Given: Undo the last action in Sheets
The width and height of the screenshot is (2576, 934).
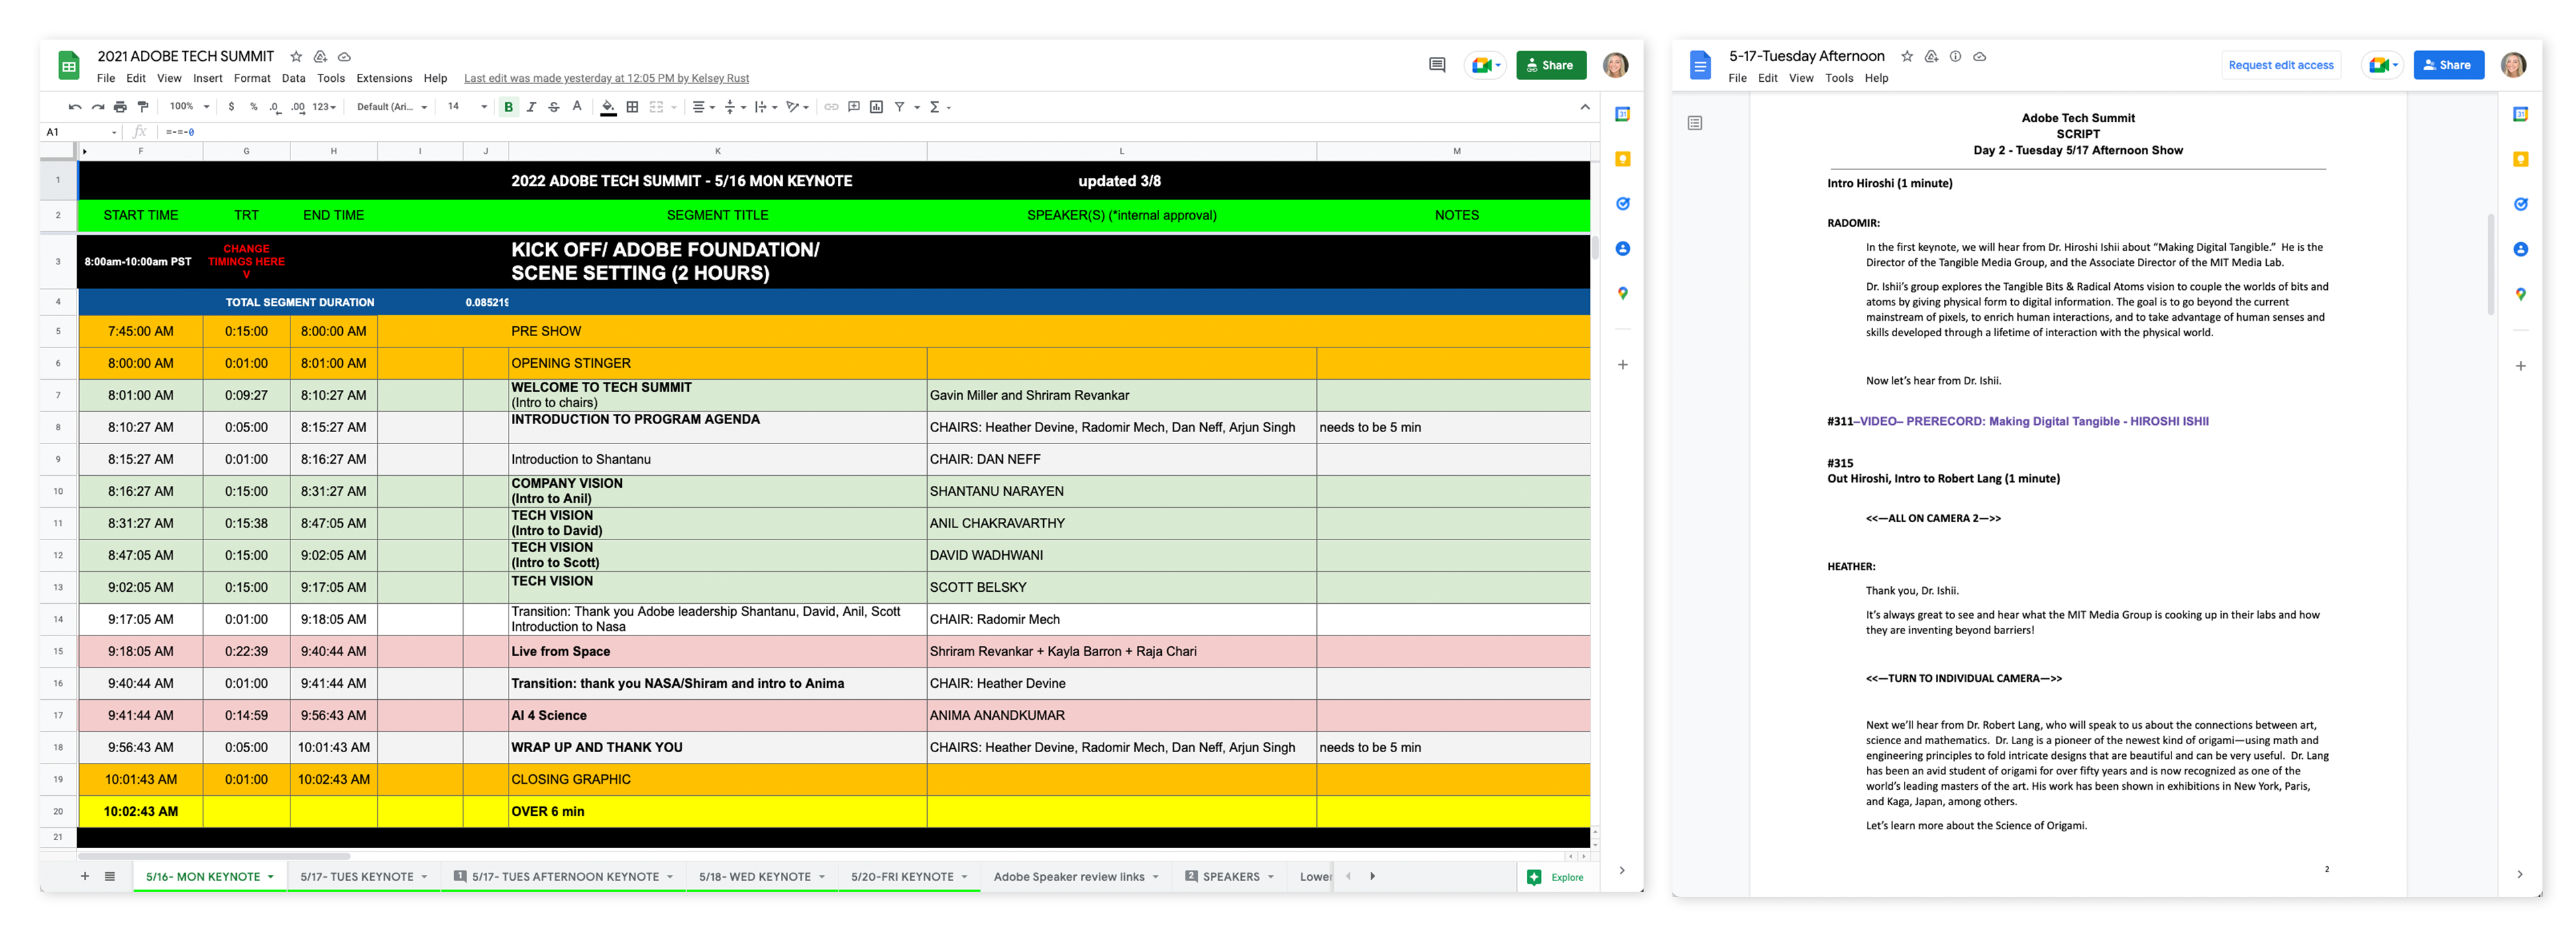Looking at the screenshot, I should (x=75, y=107).
